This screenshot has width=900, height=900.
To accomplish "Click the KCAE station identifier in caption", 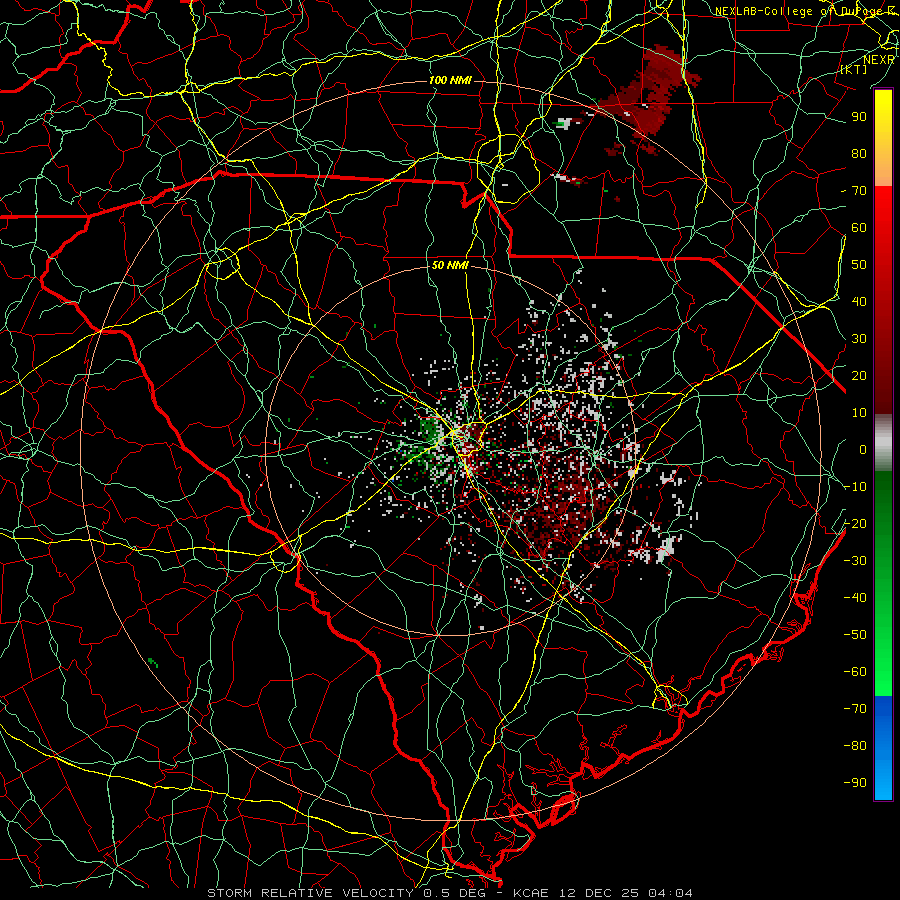I will point(530,893).
